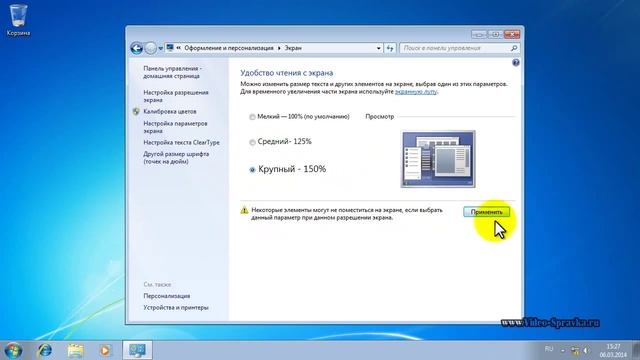
Task: Click the Просмотр preview thumbnail image
Action: click(438, 159)
